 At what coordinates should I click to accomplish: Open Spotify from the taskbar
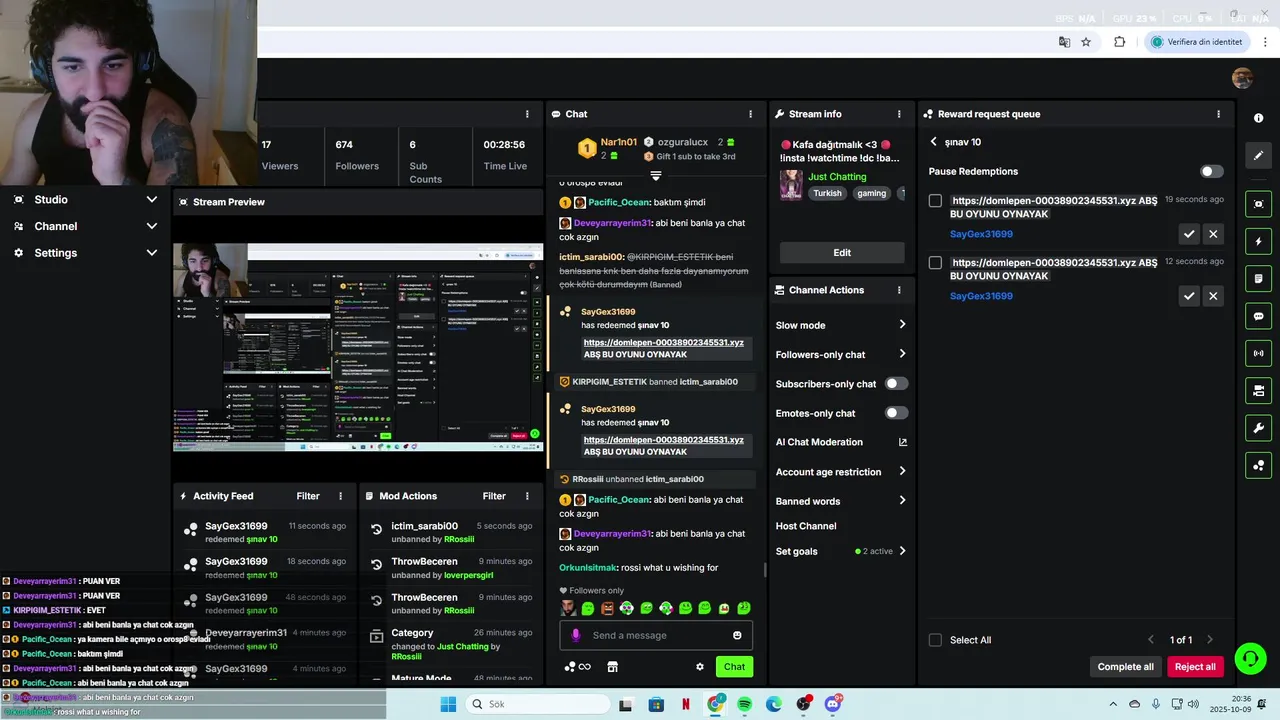coord(745,704)
